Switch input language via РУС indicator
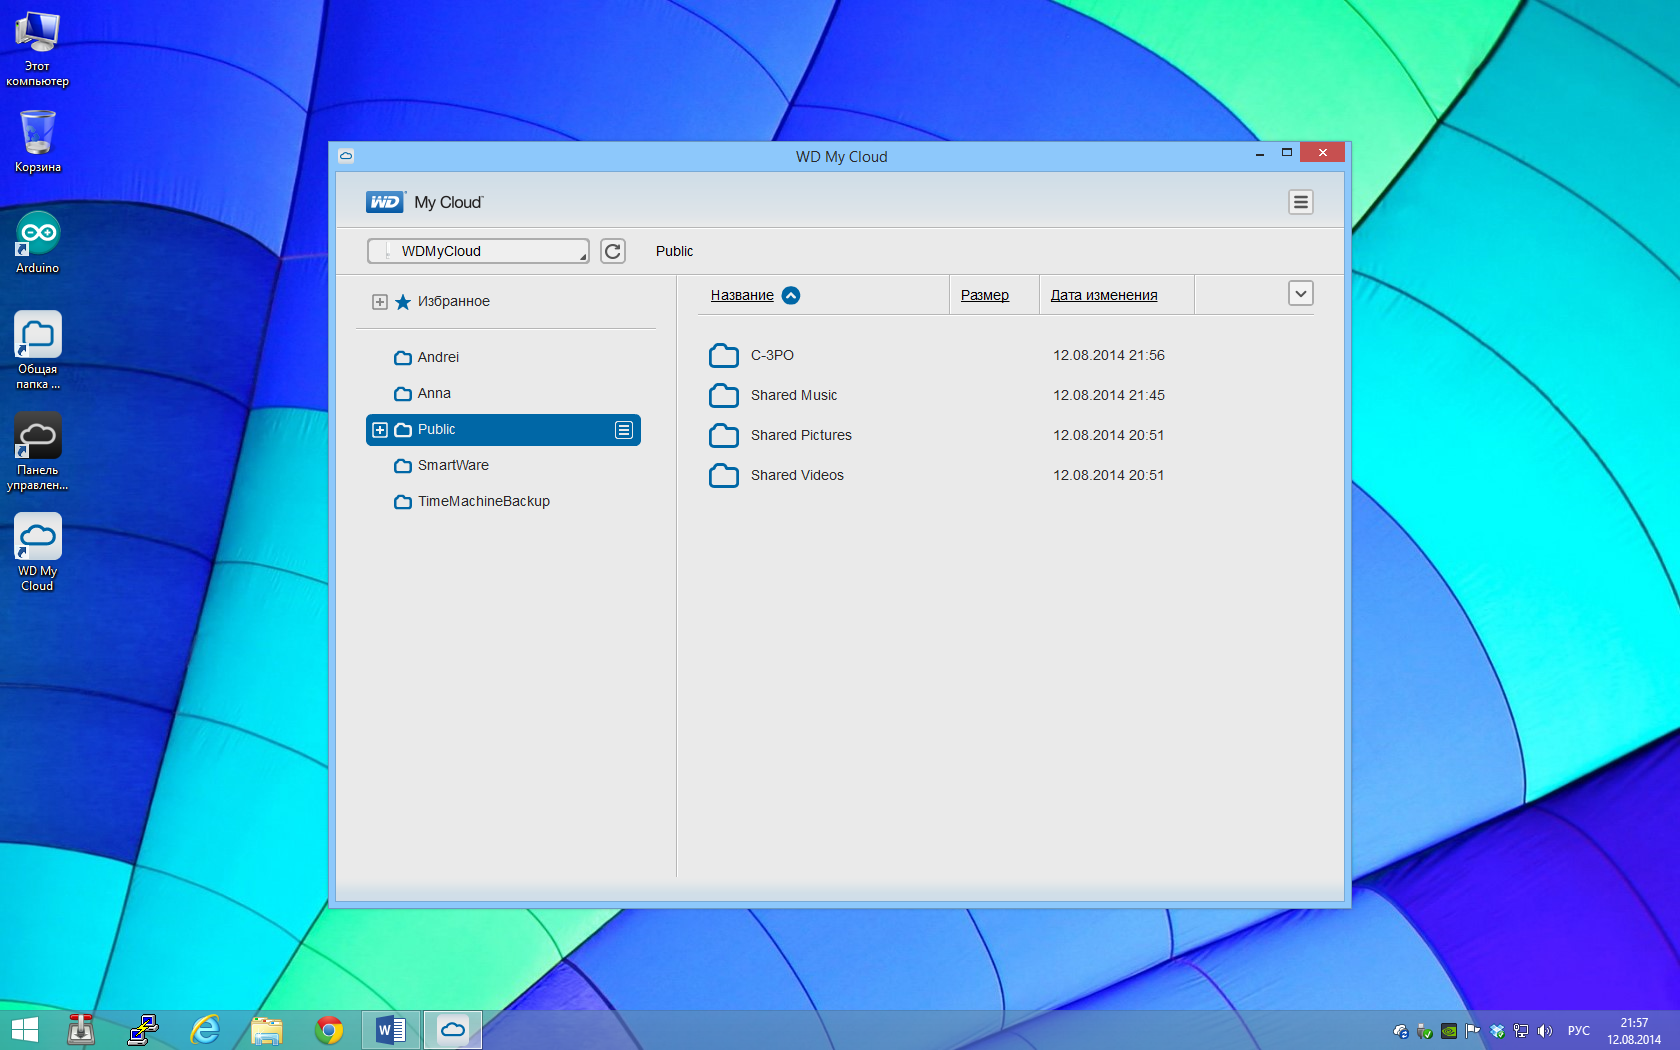Viewport: 1680px width, 1050px height. point(1579,1031)
